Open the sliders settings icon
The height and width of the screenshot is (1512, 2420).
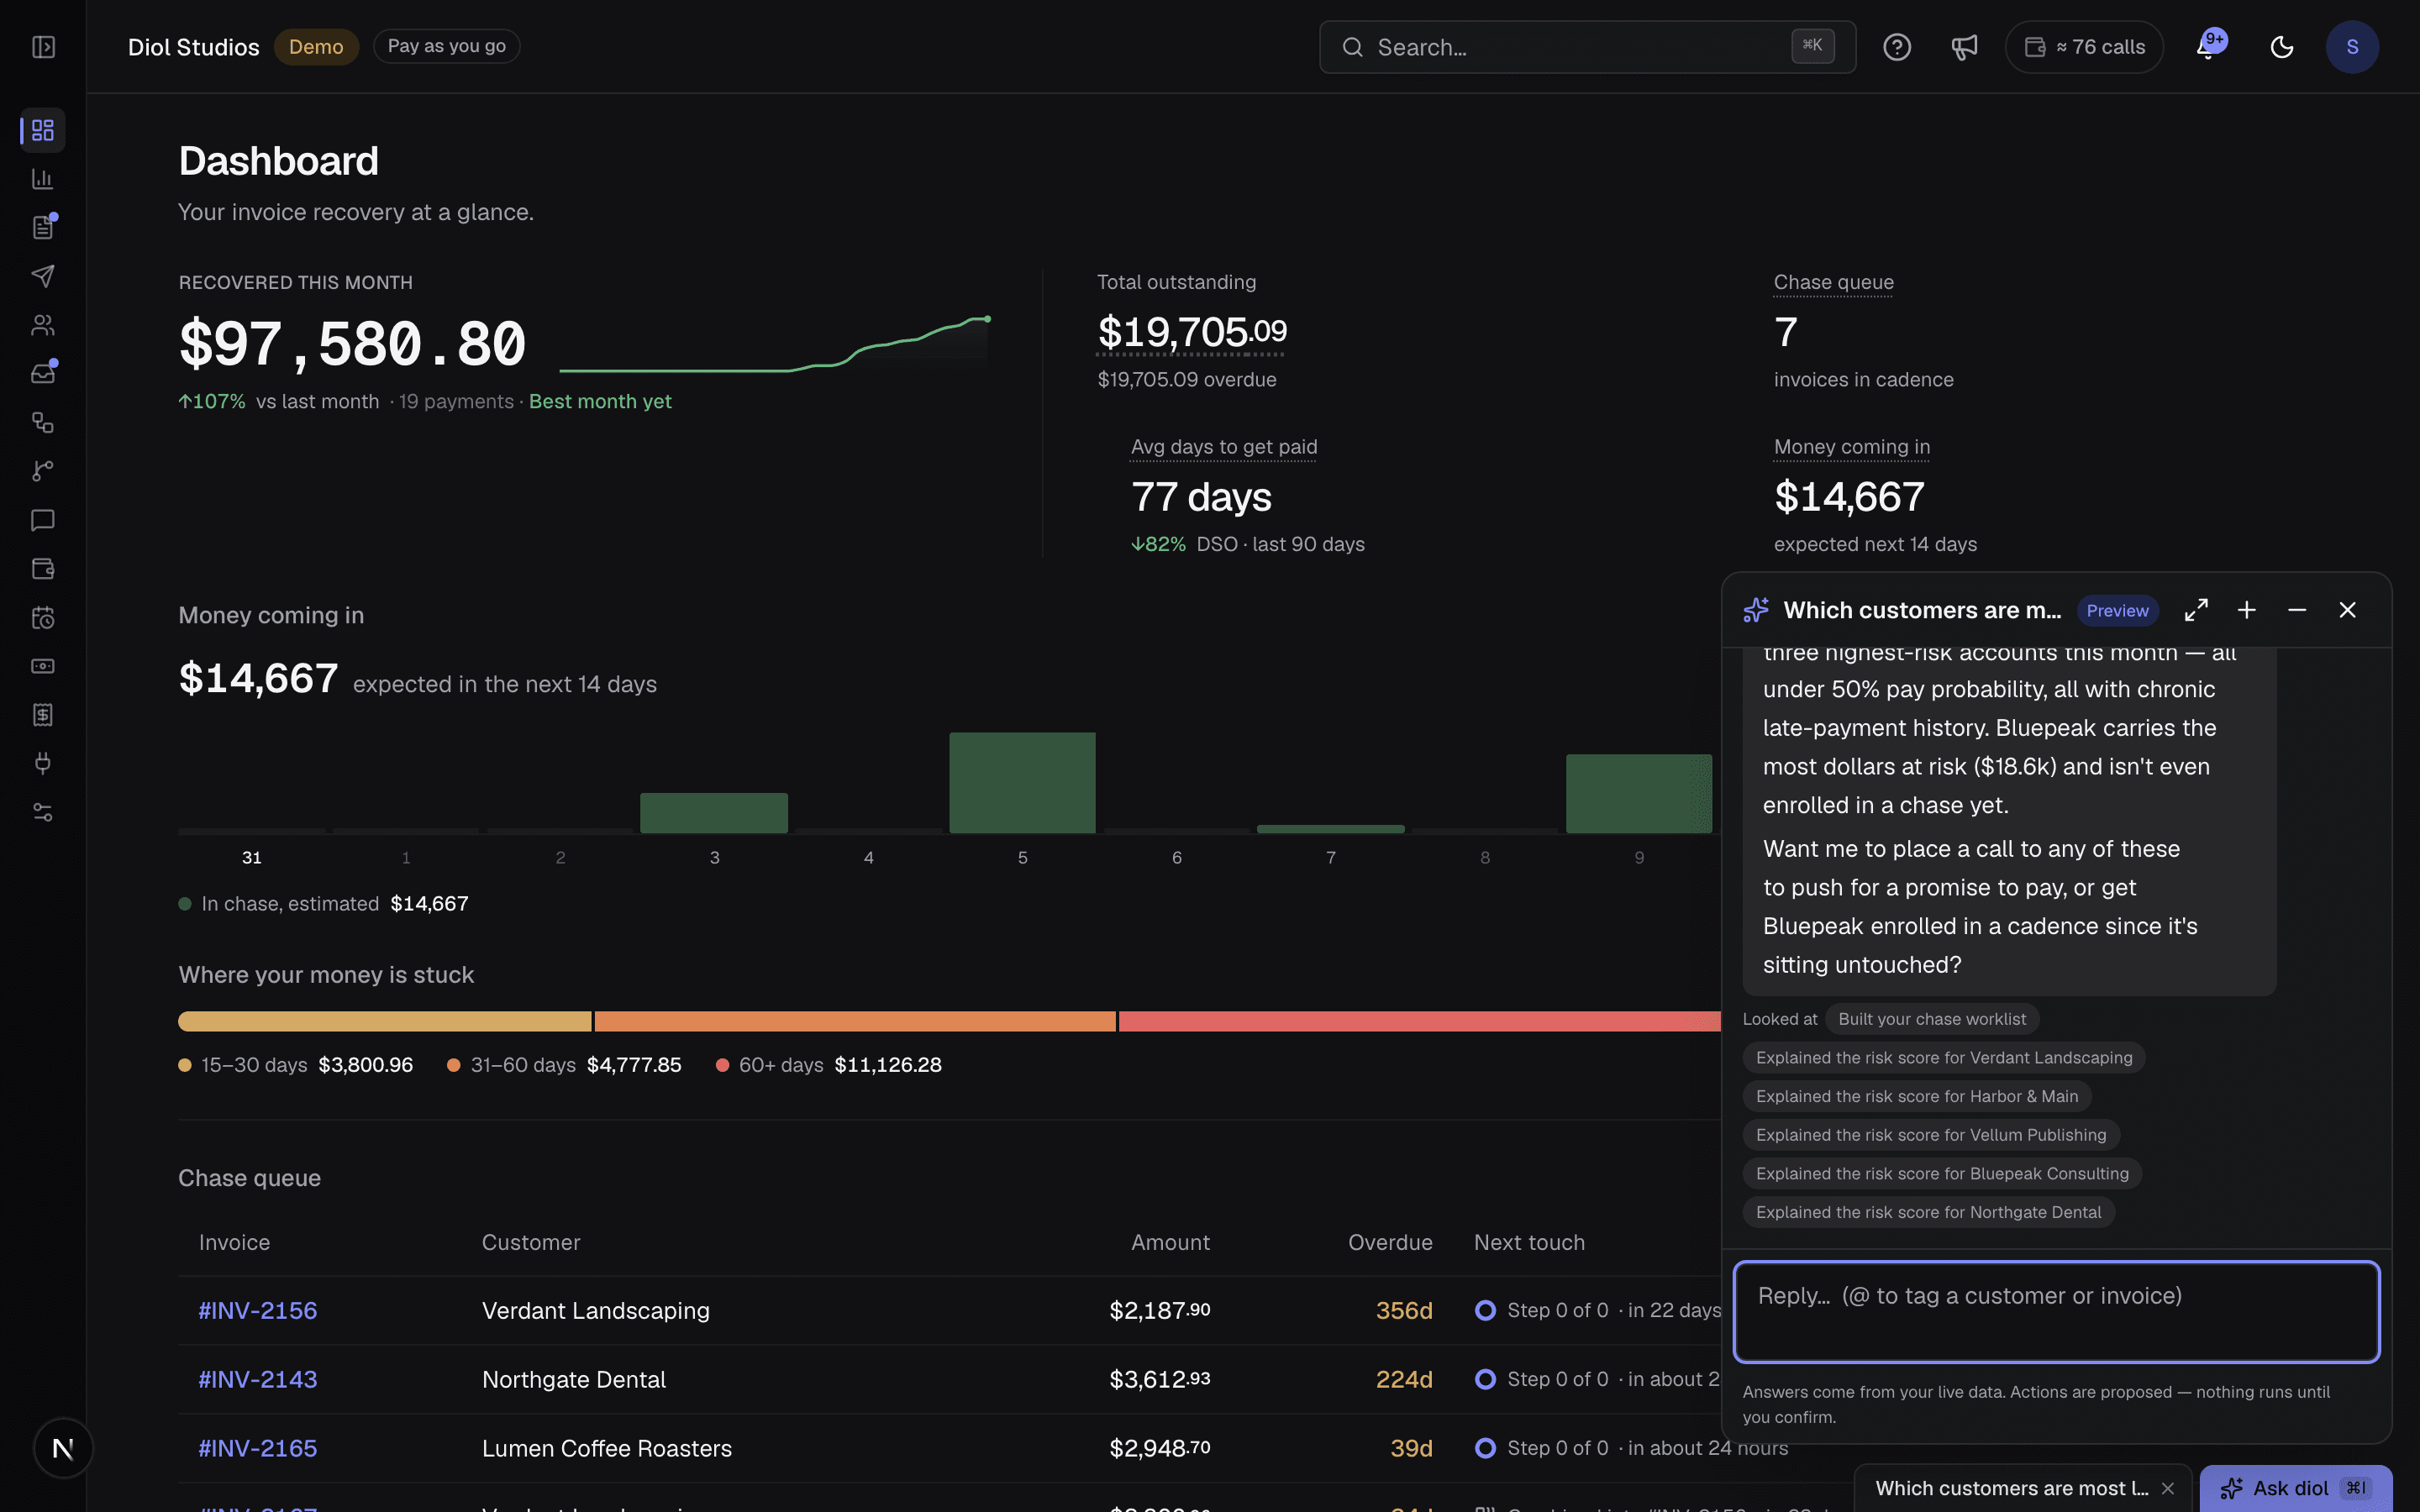pyautogui.click(x=43, y=812)
